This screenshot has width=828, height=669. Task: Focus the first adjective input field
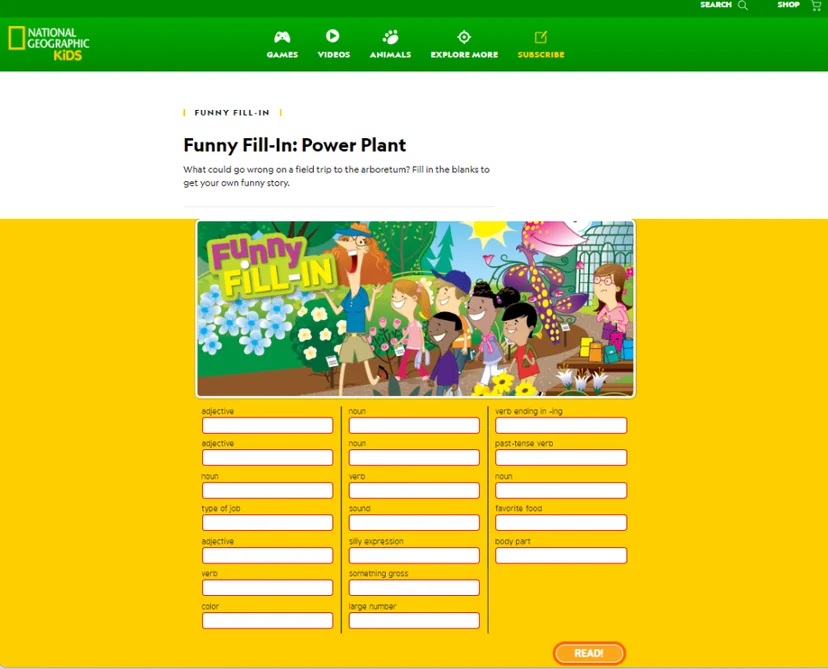[x=267, y=425]
